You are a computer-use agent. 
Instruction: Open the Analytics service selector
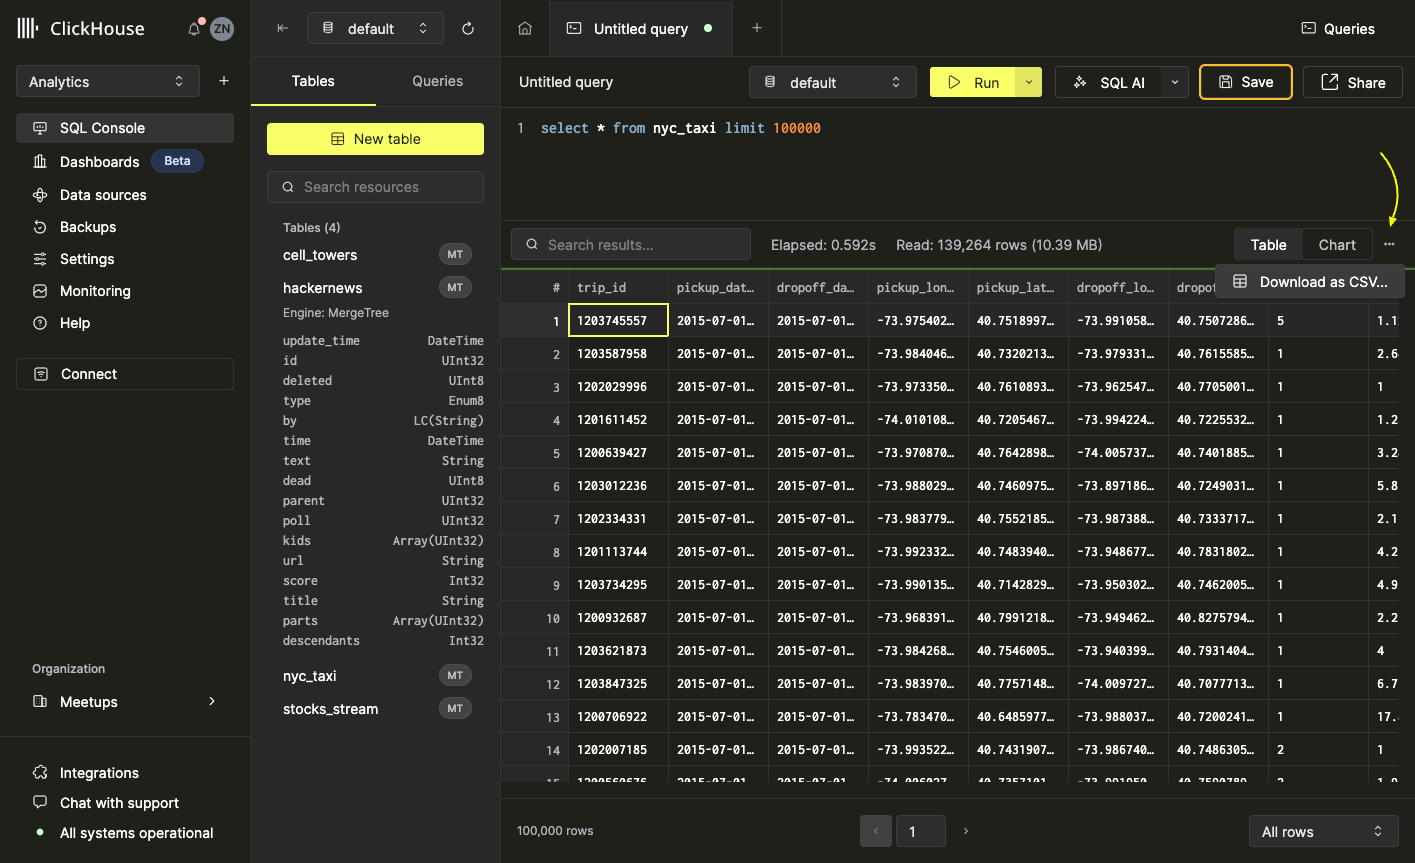coord(107,82)
